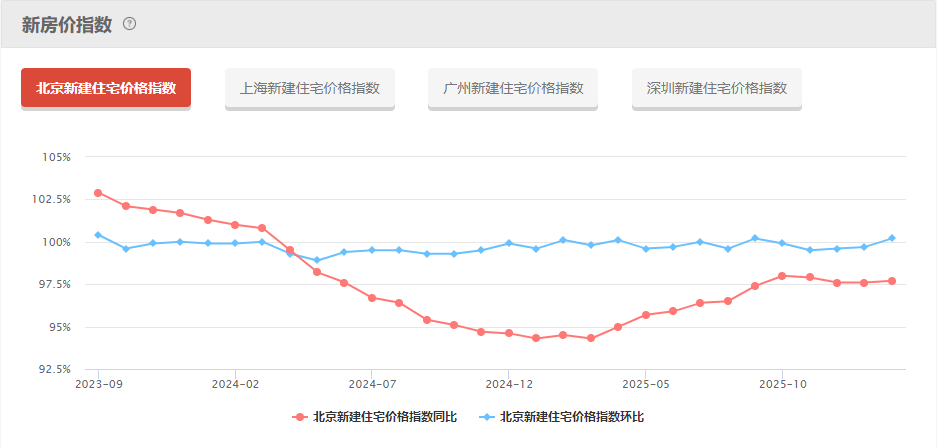Image resolution: width=937 pixels, height=448 pixels.
Task: Click red data point at 2025-10
Action: (782, 275)
